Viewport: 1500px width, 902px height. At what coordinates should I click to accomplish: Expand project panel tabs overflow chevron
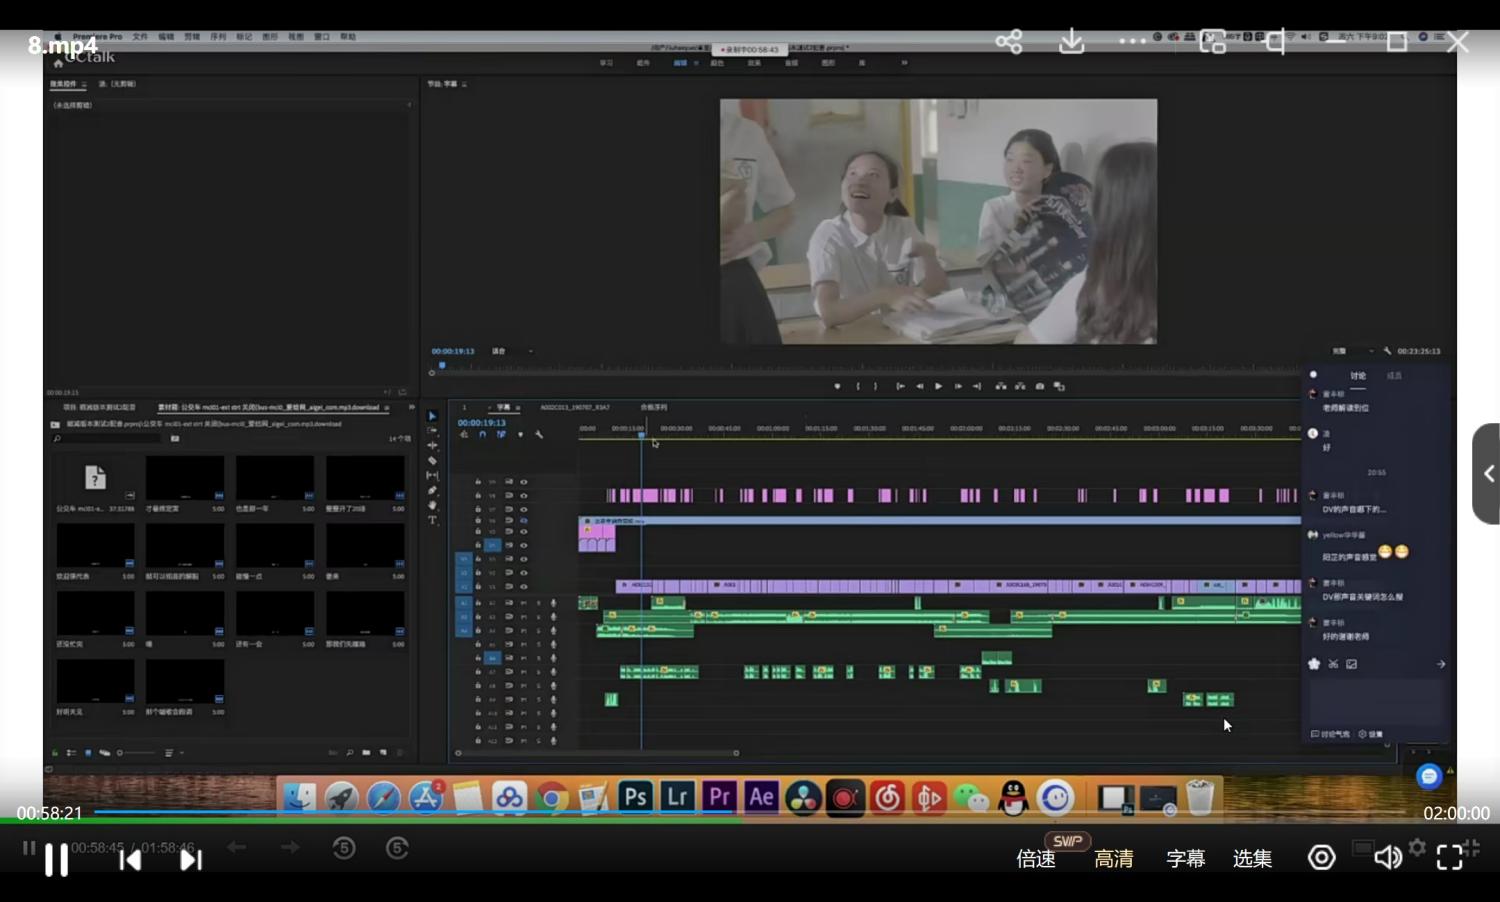click(x=411, y=407)
